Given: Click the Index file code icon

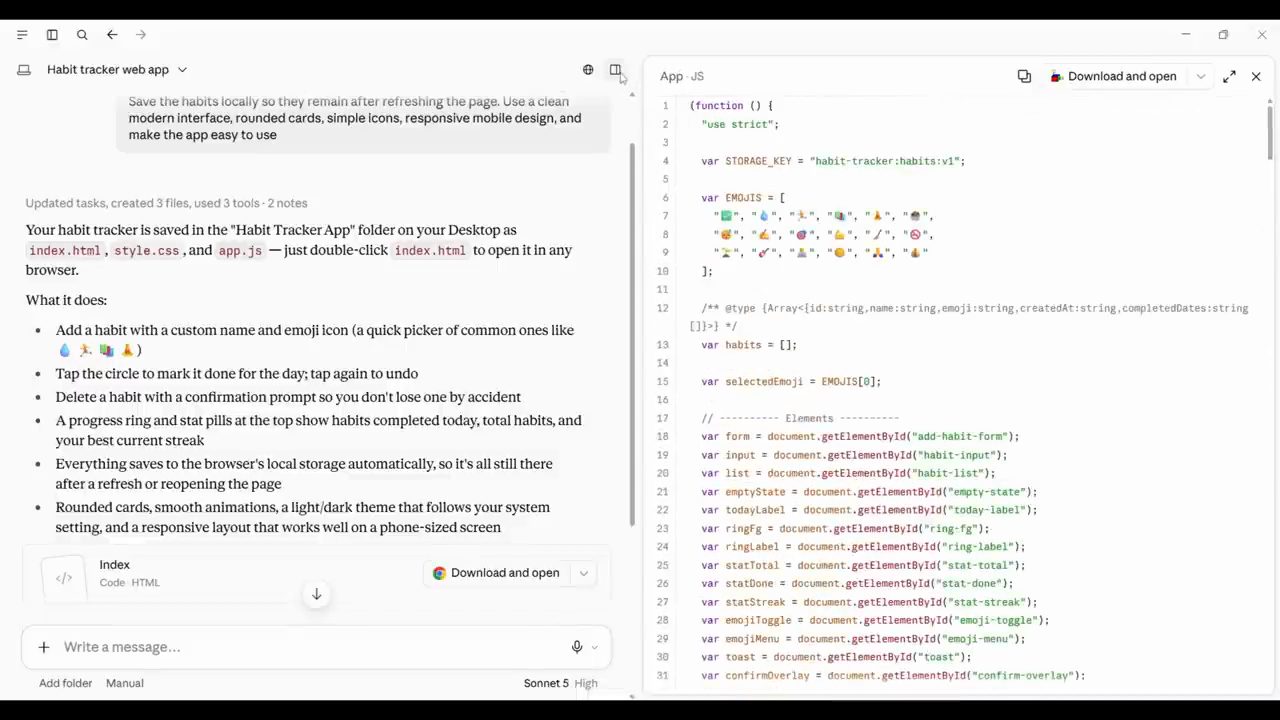Looking at the screenshot, I should [x=64, y=578].
